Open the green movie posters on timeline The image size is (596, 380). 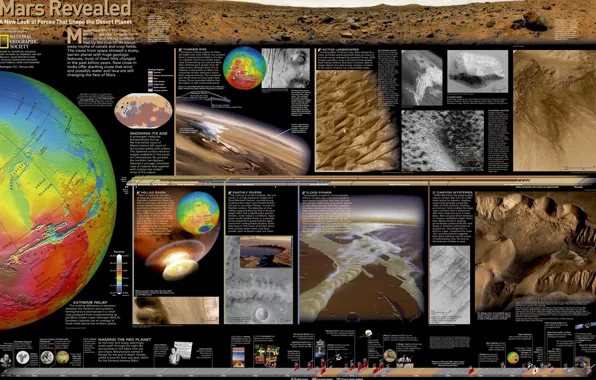(266, 356)
